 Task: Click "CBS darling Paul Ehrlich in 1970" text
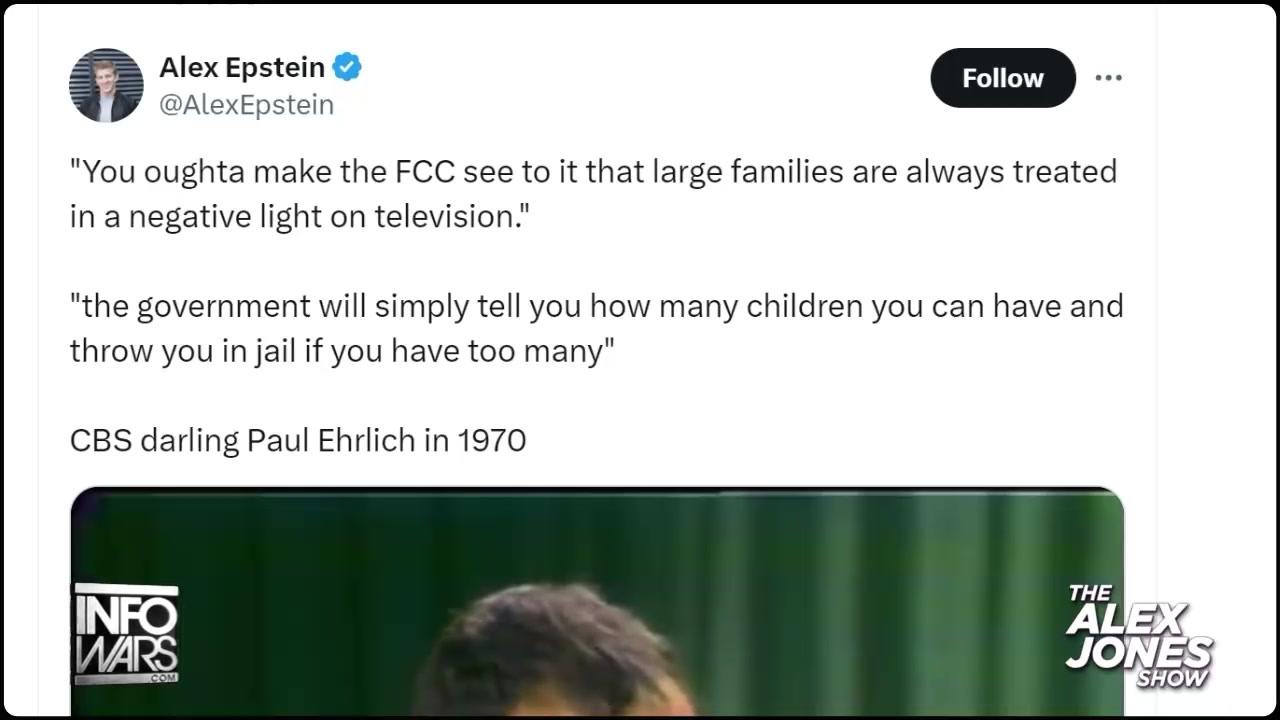click(297, 440)
